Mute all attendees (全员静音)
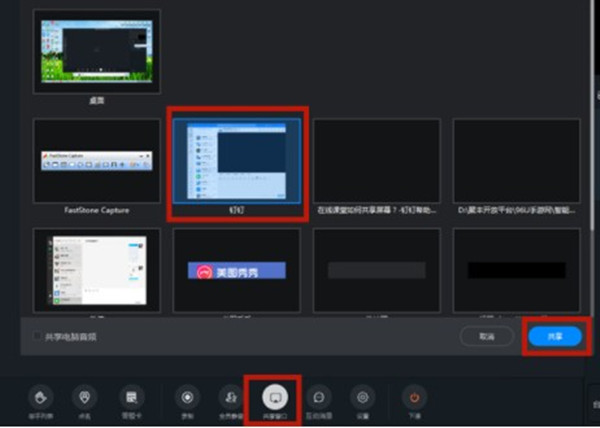The height and width of the screenshot is (428, 600). 228,397
